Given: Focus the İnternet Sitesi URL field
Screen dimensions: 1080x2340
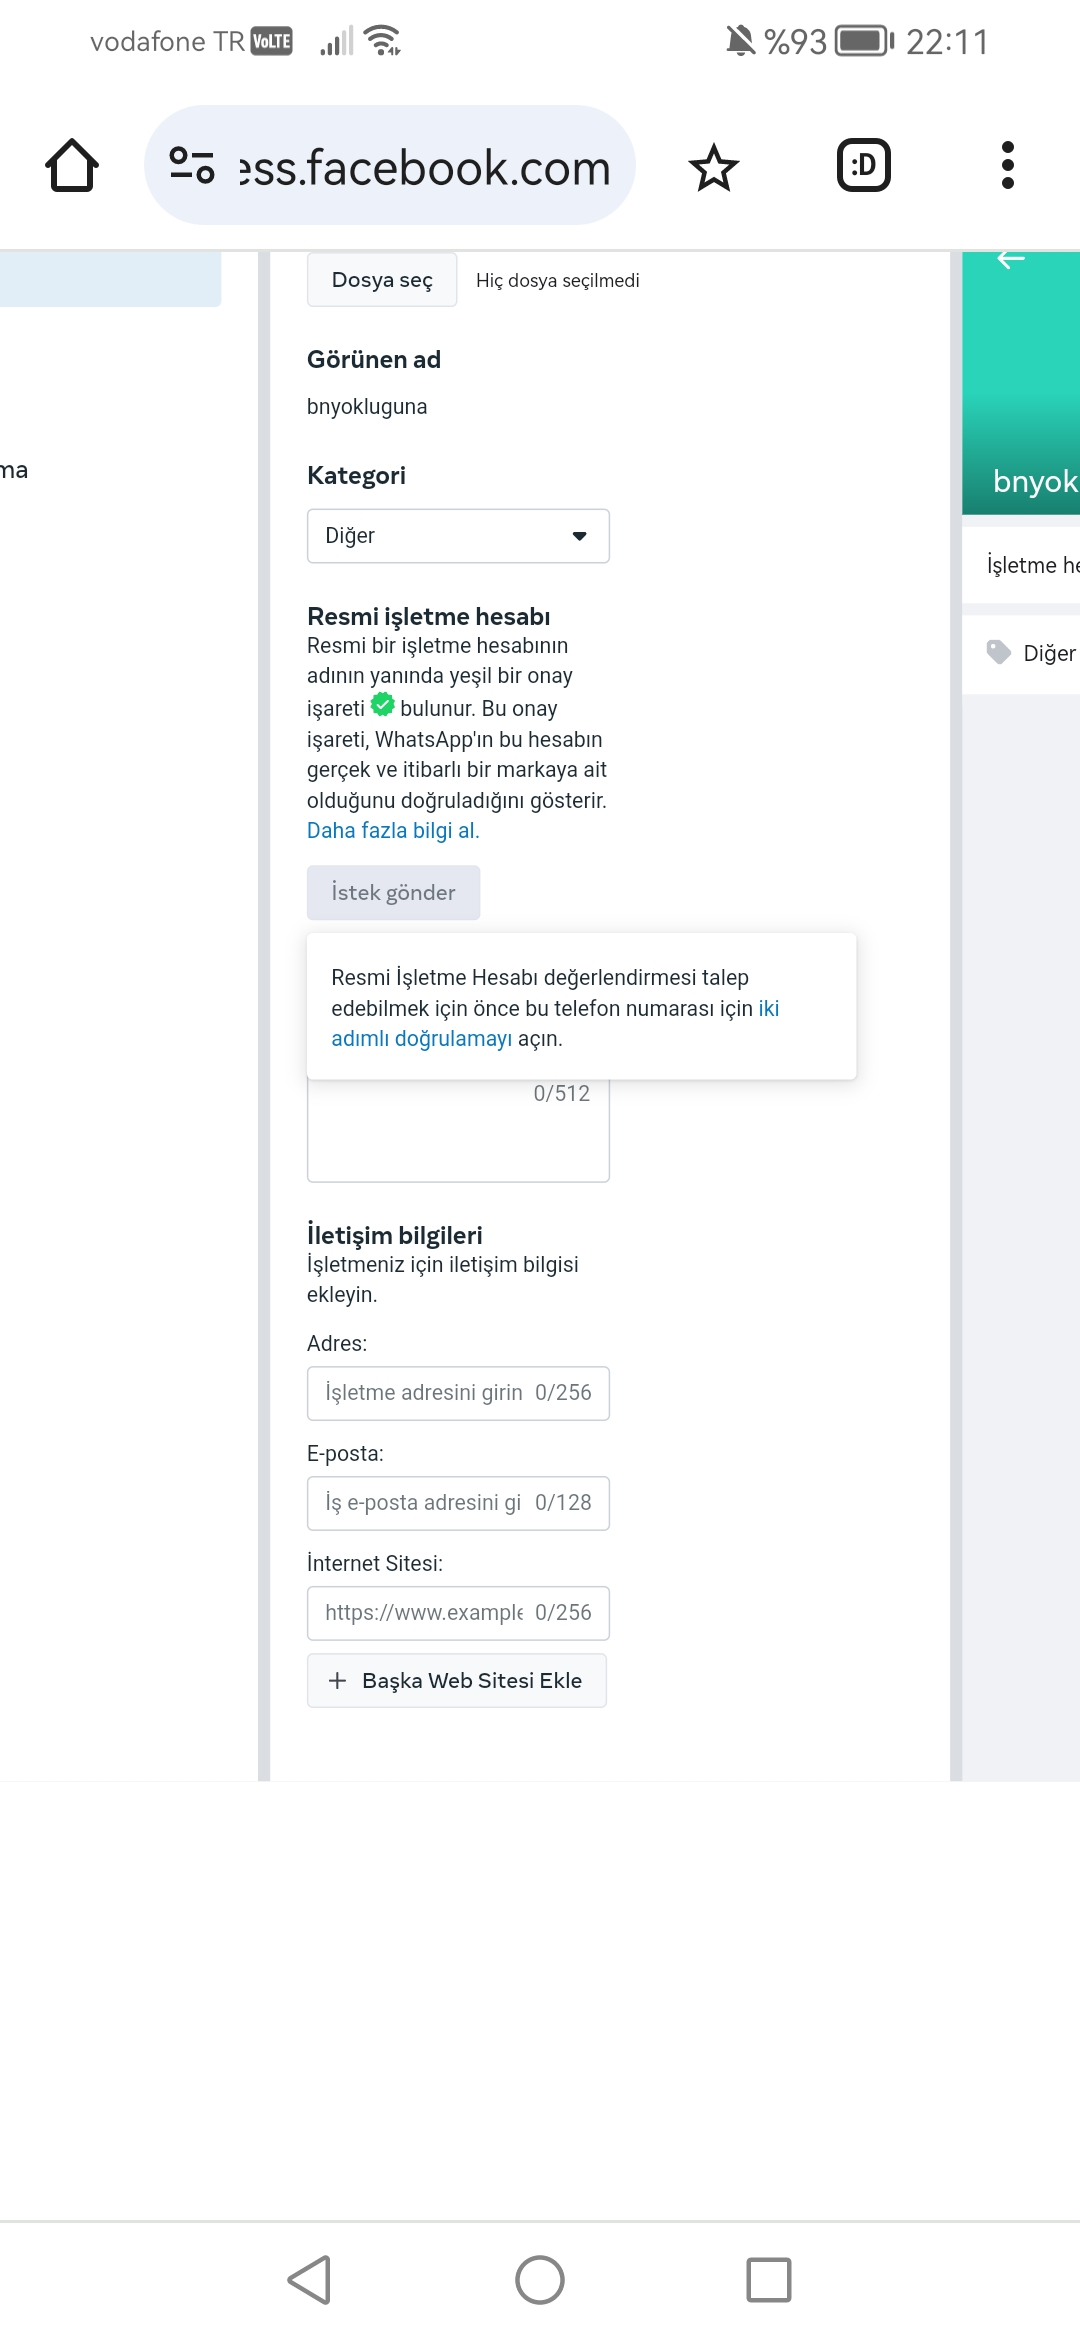Looking at the screenshot, I should point(458,1613).
